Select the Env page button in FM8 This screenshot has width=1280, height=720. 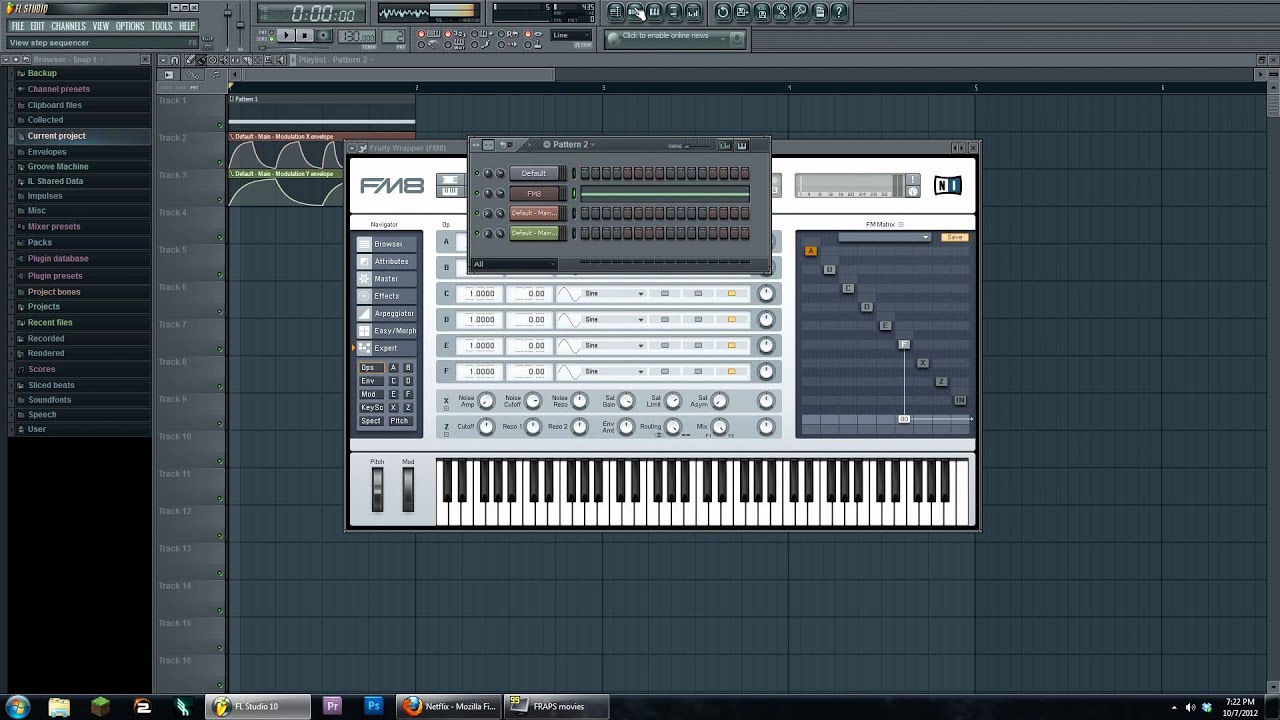372,381
